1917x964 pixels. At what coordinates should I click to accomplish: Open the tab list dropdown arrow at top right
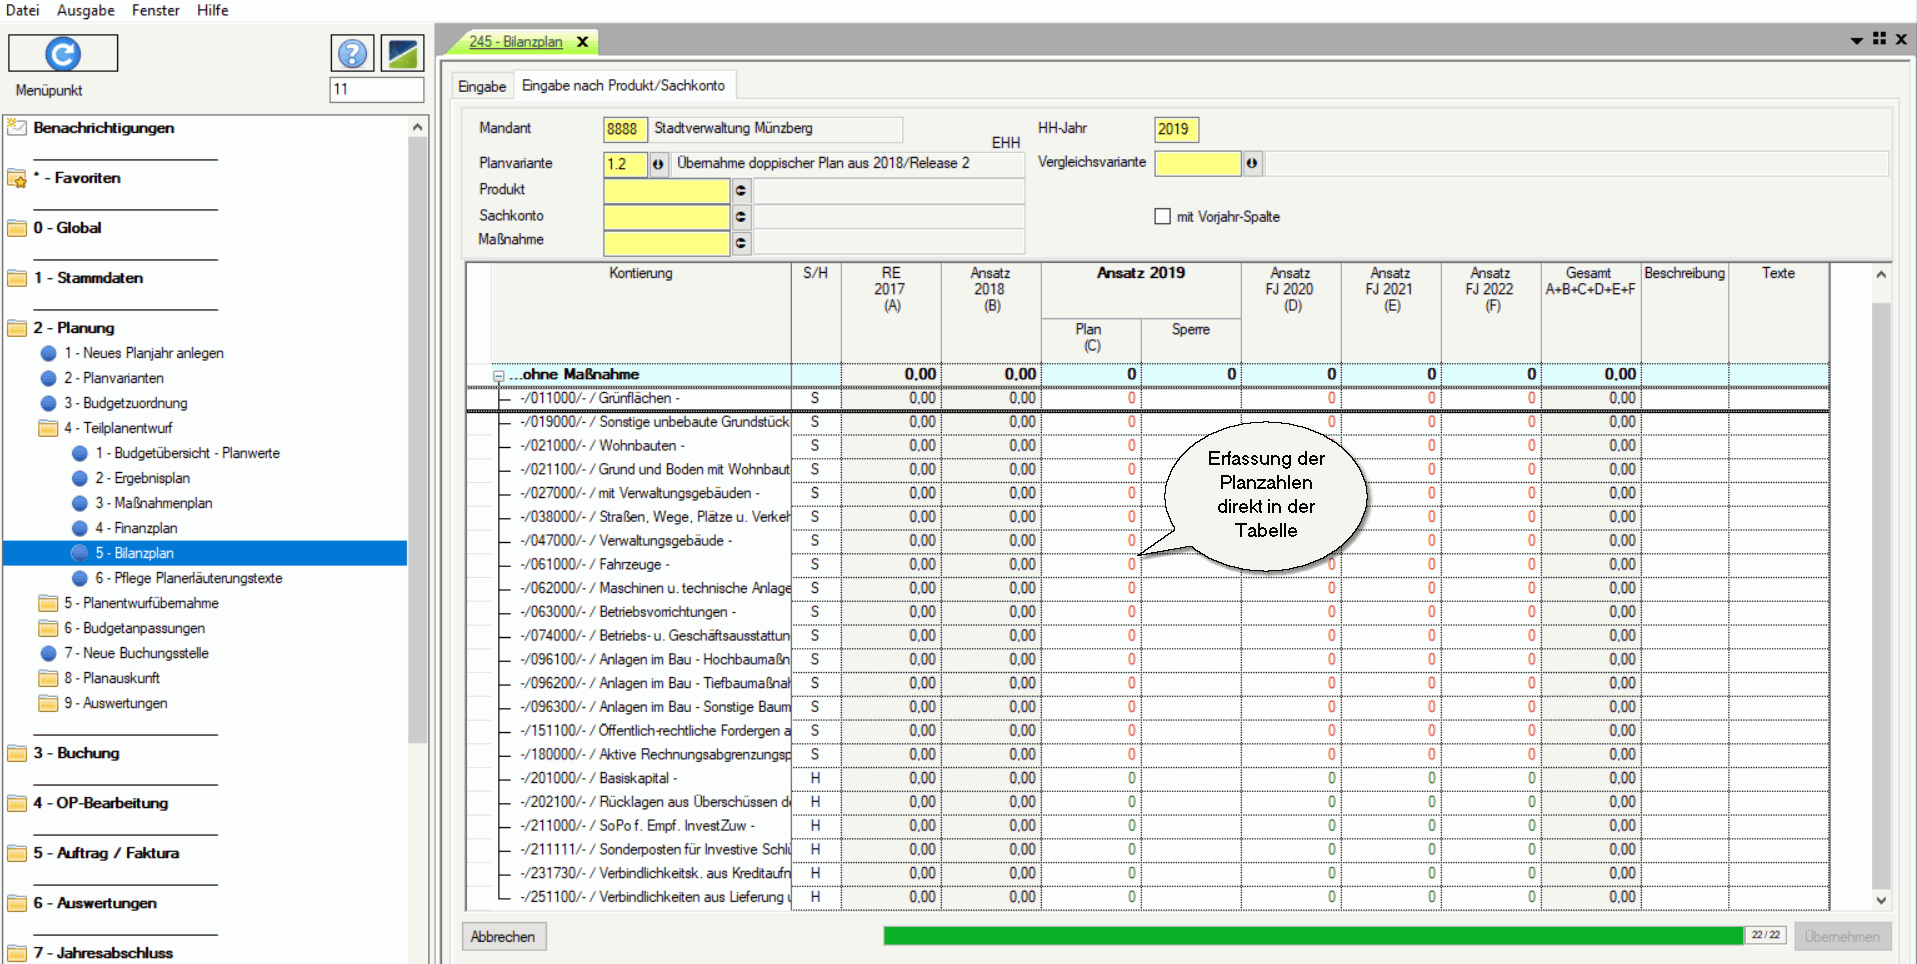pos(1856,40)
